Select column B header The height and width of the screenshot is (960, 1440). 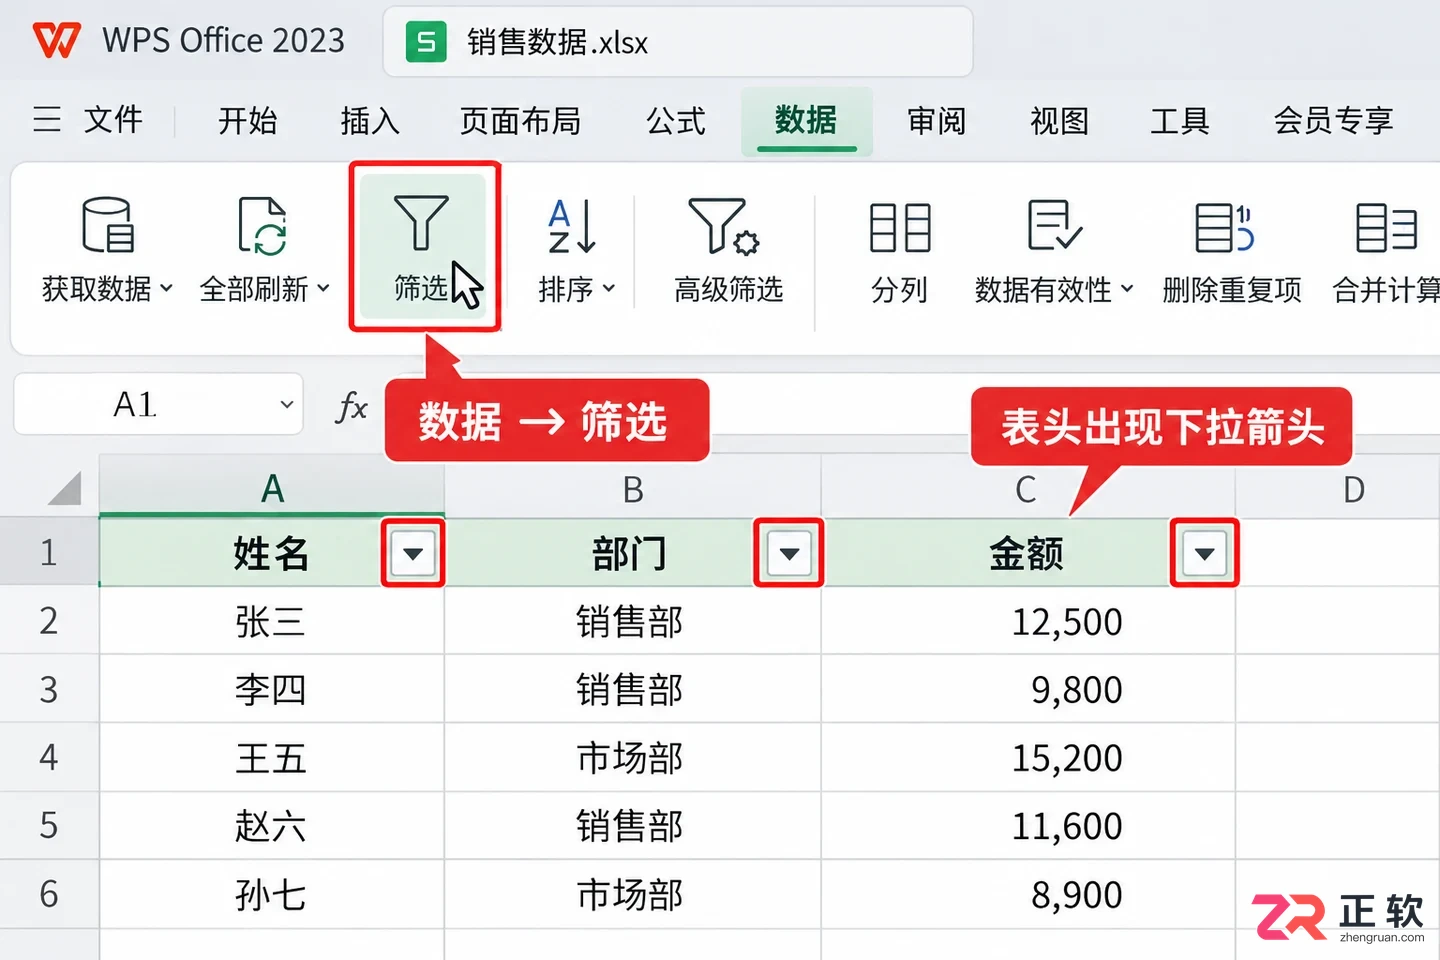click(632, 489)
